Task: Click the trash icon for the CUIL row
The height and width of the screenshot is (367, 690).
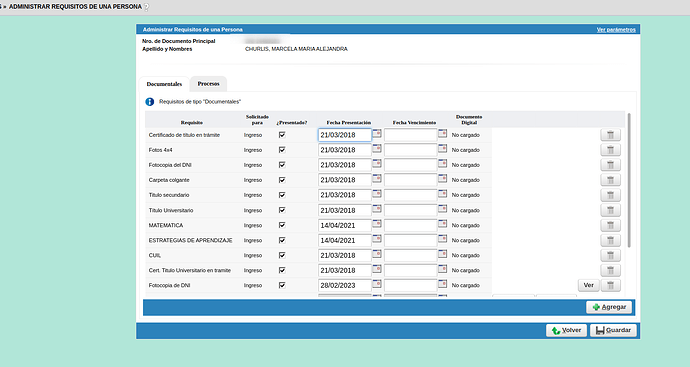Action: tap(610, 255)
